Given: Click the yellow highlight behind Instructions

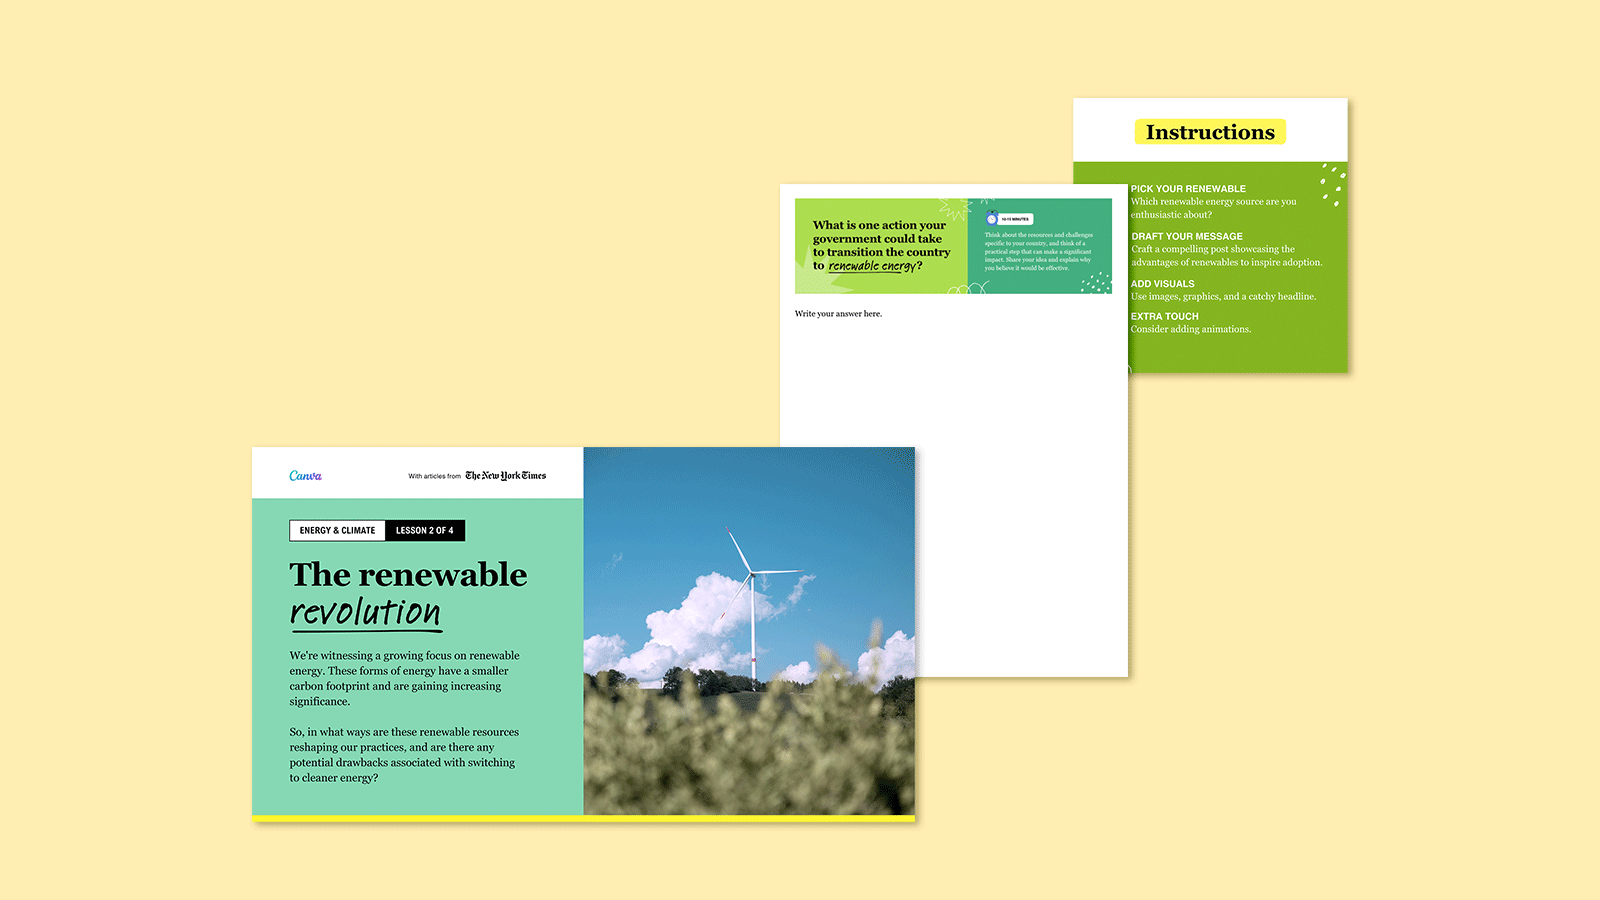Looking at the screenshot, I should pyautogui.click(x=1211, y=131).
